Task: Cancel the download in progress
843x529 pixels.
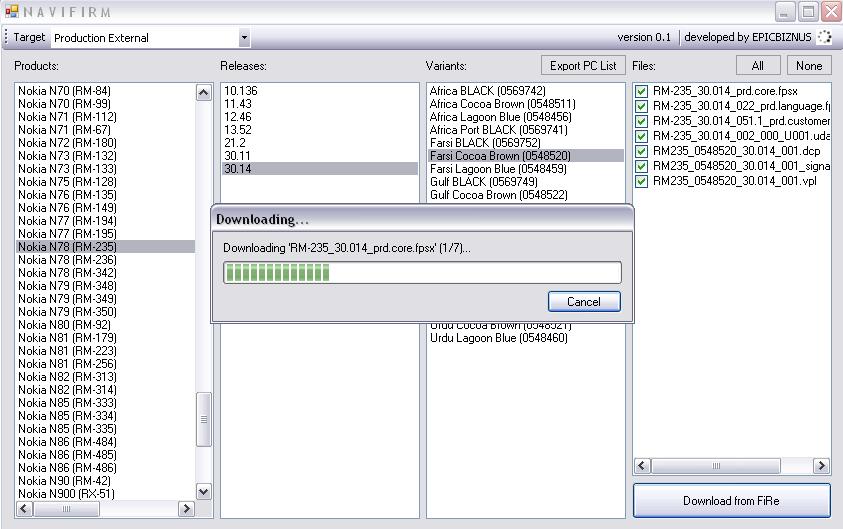Action: 584,302
